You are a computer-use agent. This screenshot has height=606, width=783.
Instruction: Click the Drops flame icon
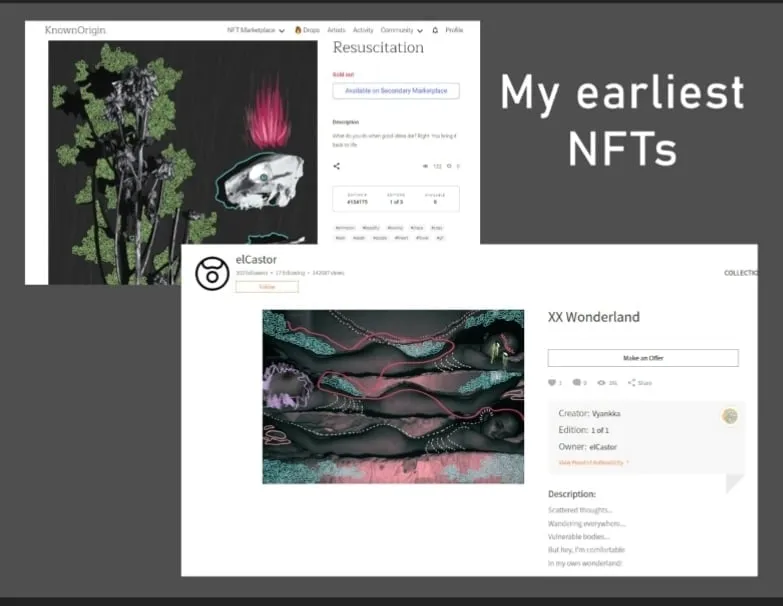click(x=298, y=30)
